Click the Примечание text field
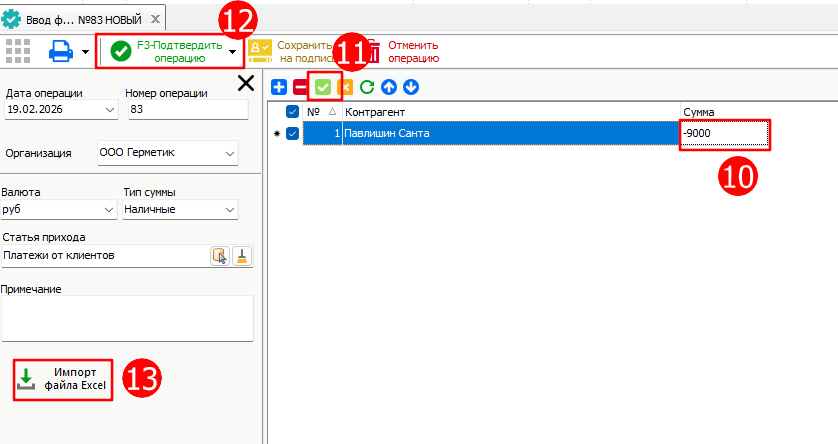The width and height of the screenshot is (838, 444). tap(126, 319)
